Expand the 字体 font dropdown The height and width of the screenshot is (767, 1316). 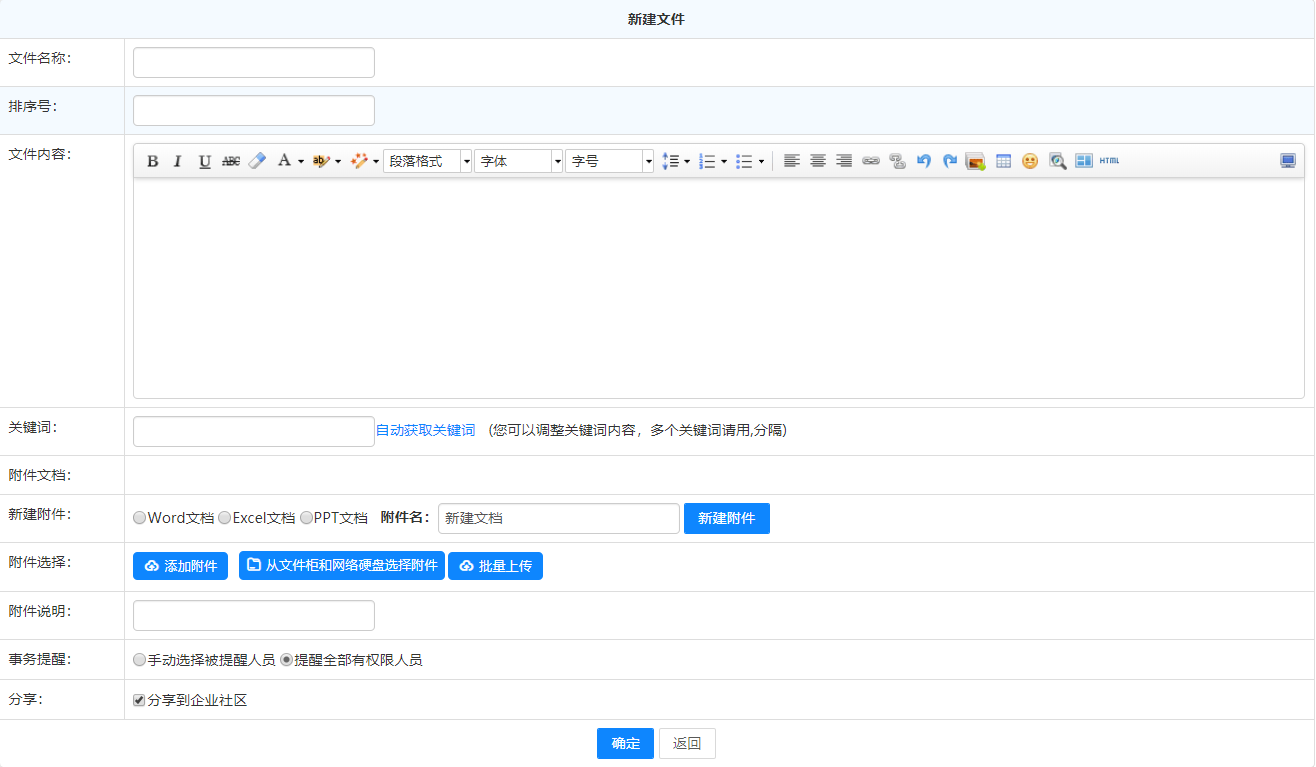(x=518, y=161)
